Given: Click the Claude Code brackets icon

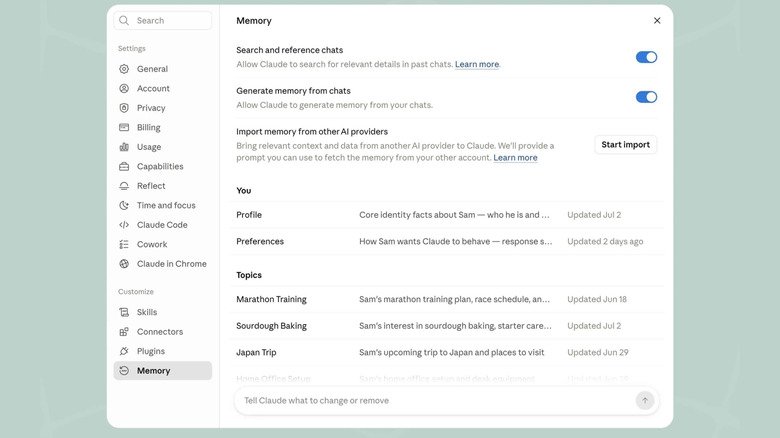Looking at the screenshot, I should tap(124, 224).
